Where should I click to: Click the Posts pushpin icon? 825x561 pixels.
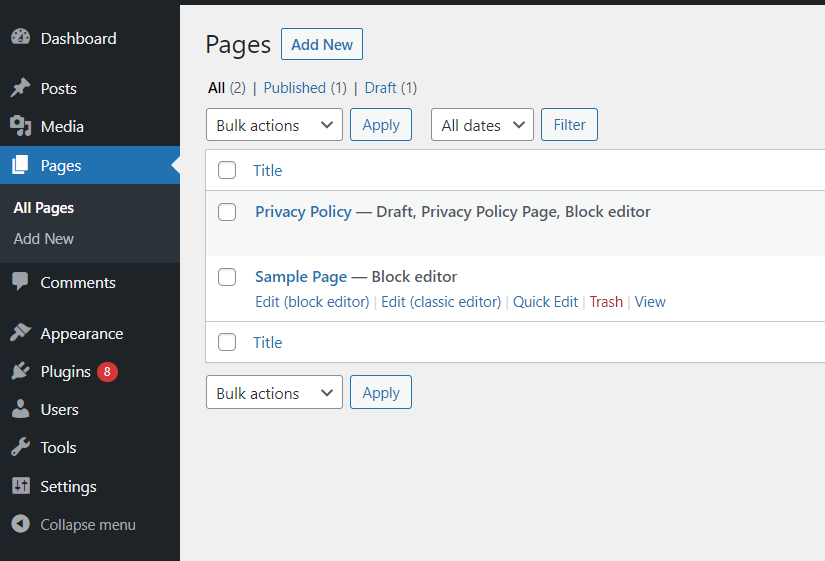click(x=21, y=88)
